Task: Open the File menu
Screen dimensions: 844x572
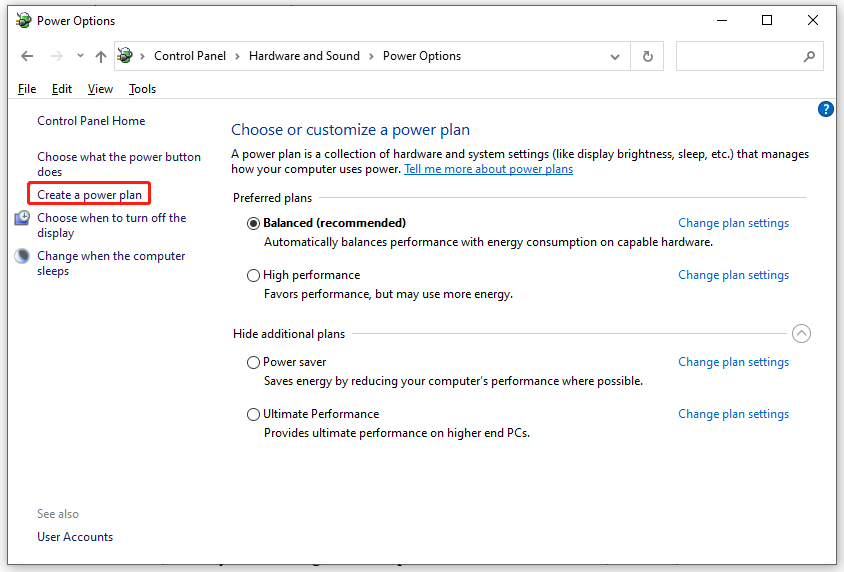Action: 27,89
